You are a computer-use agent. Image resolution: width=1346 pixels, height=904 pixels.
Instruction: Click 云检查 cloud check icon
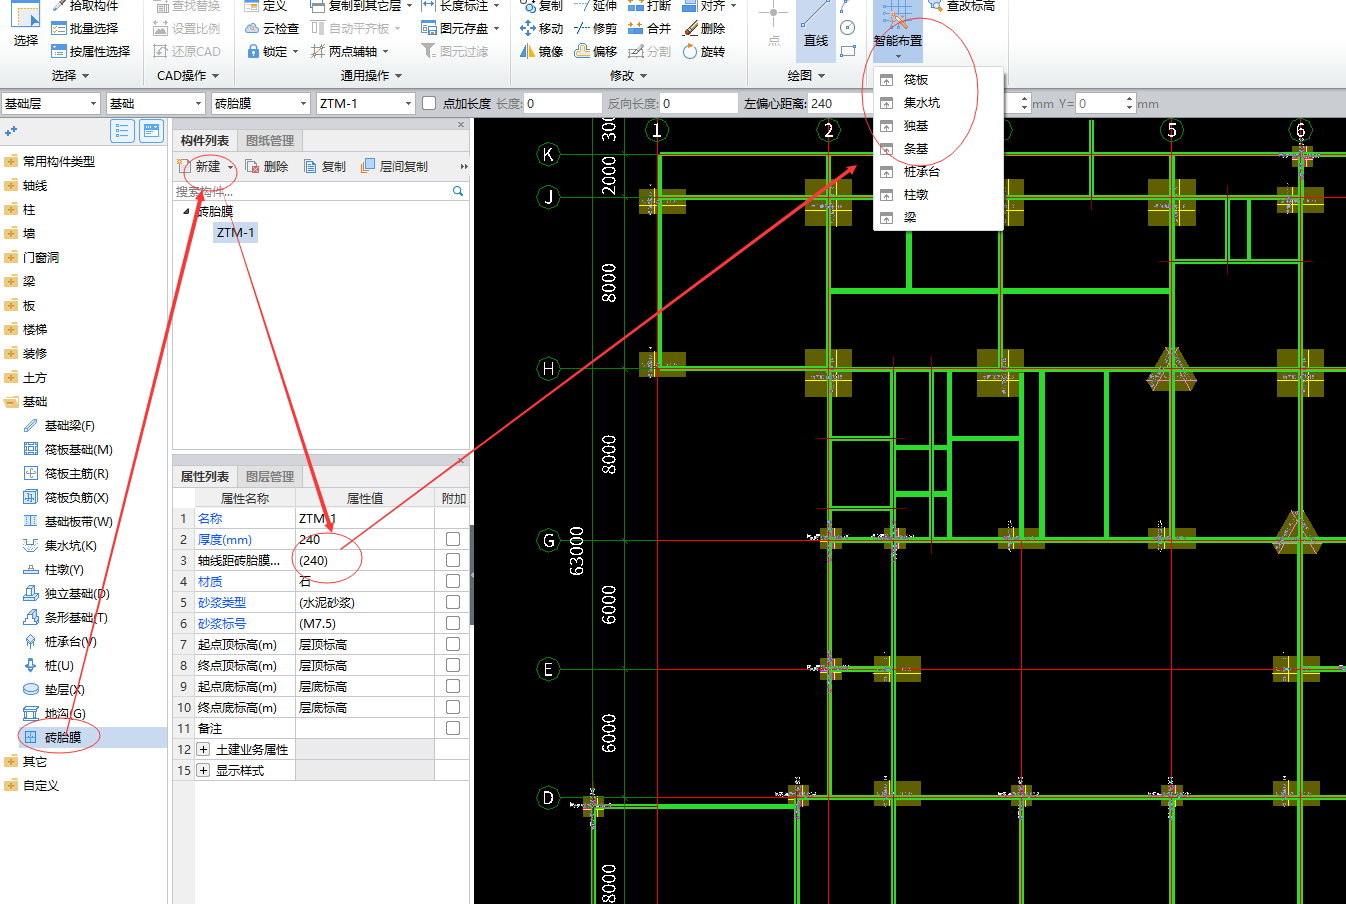click(253, 28)
